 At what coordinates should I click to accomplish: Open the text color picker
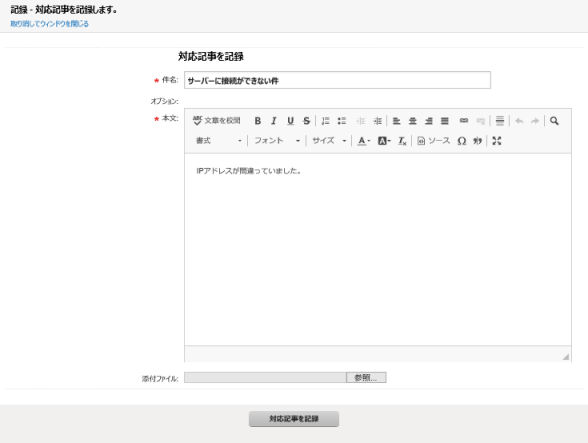click(x=363, y=141)
